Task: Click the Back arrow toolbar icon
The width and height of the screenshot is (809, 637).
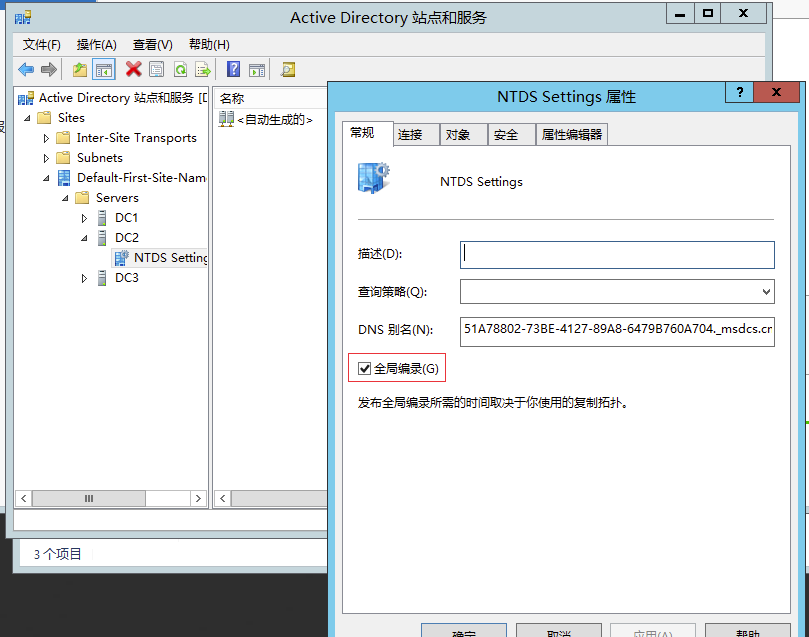Action: (x=26, y=69)
